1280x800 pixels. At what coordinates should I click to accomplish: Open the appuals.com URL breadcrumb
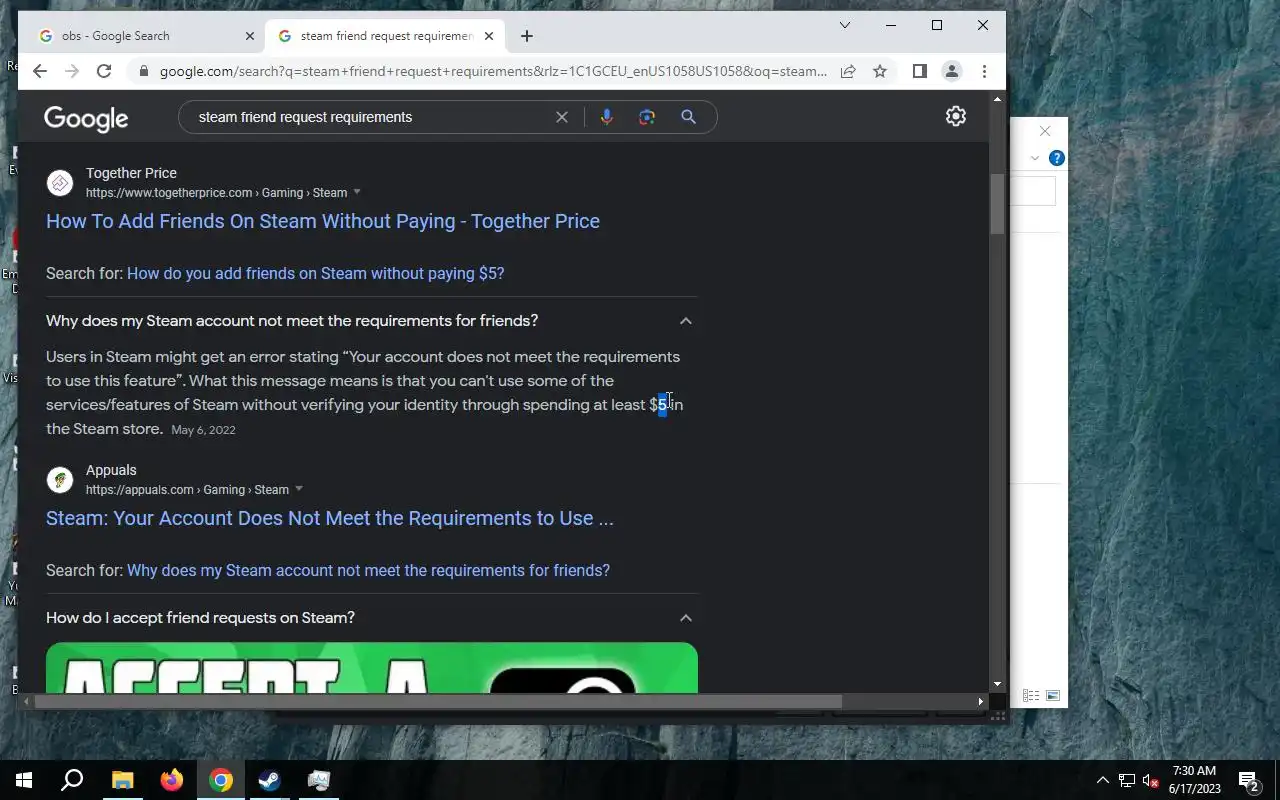click(x=187, y=490)
